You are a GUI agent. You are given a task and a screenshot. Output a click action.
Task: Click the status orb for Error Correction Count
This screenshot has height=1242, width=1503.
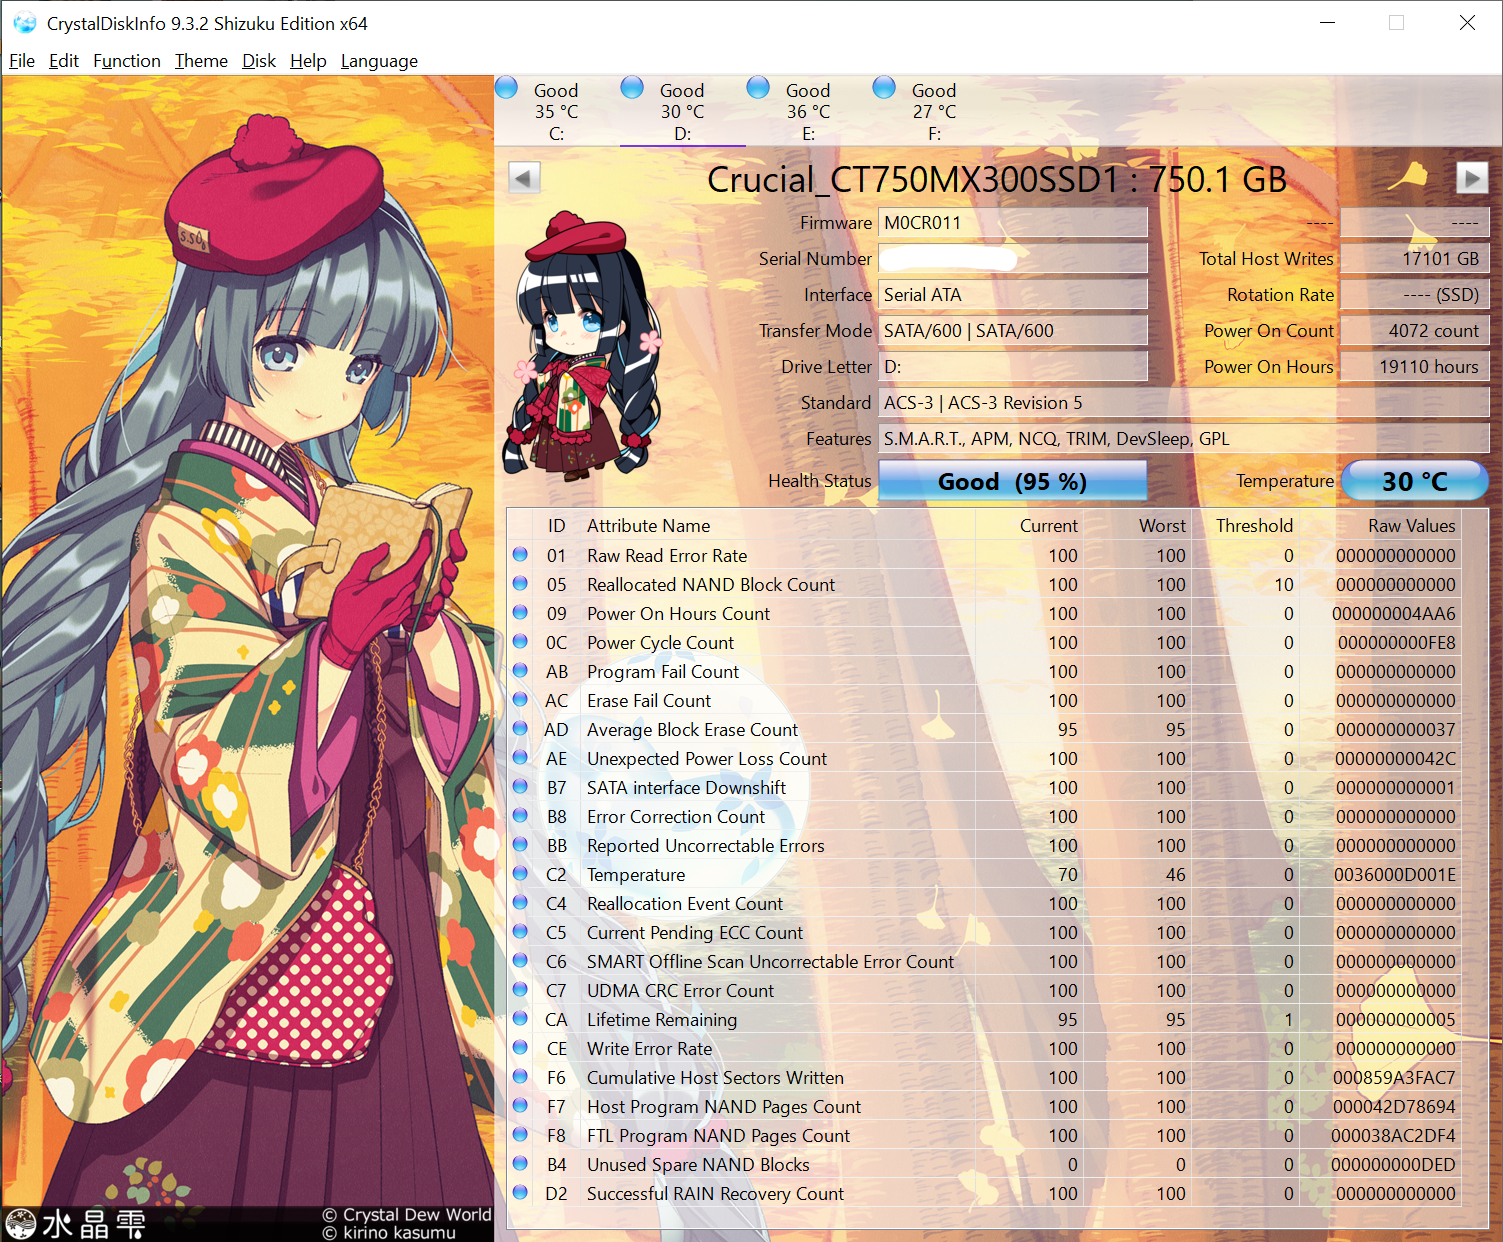click(520, 815)
